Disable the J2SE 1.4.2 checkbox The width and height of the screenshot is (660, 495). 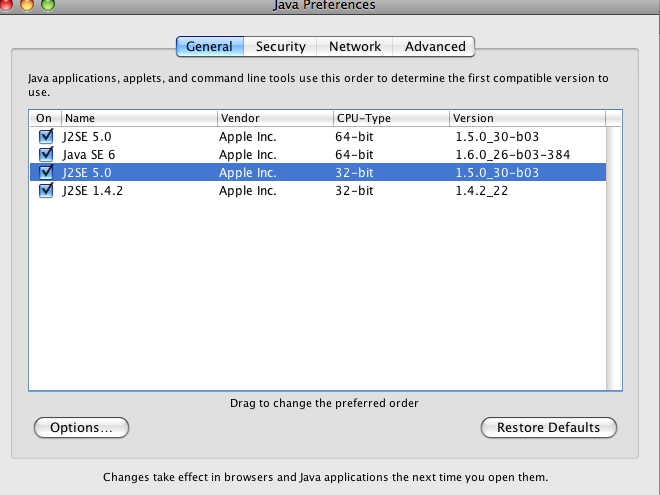46,190
